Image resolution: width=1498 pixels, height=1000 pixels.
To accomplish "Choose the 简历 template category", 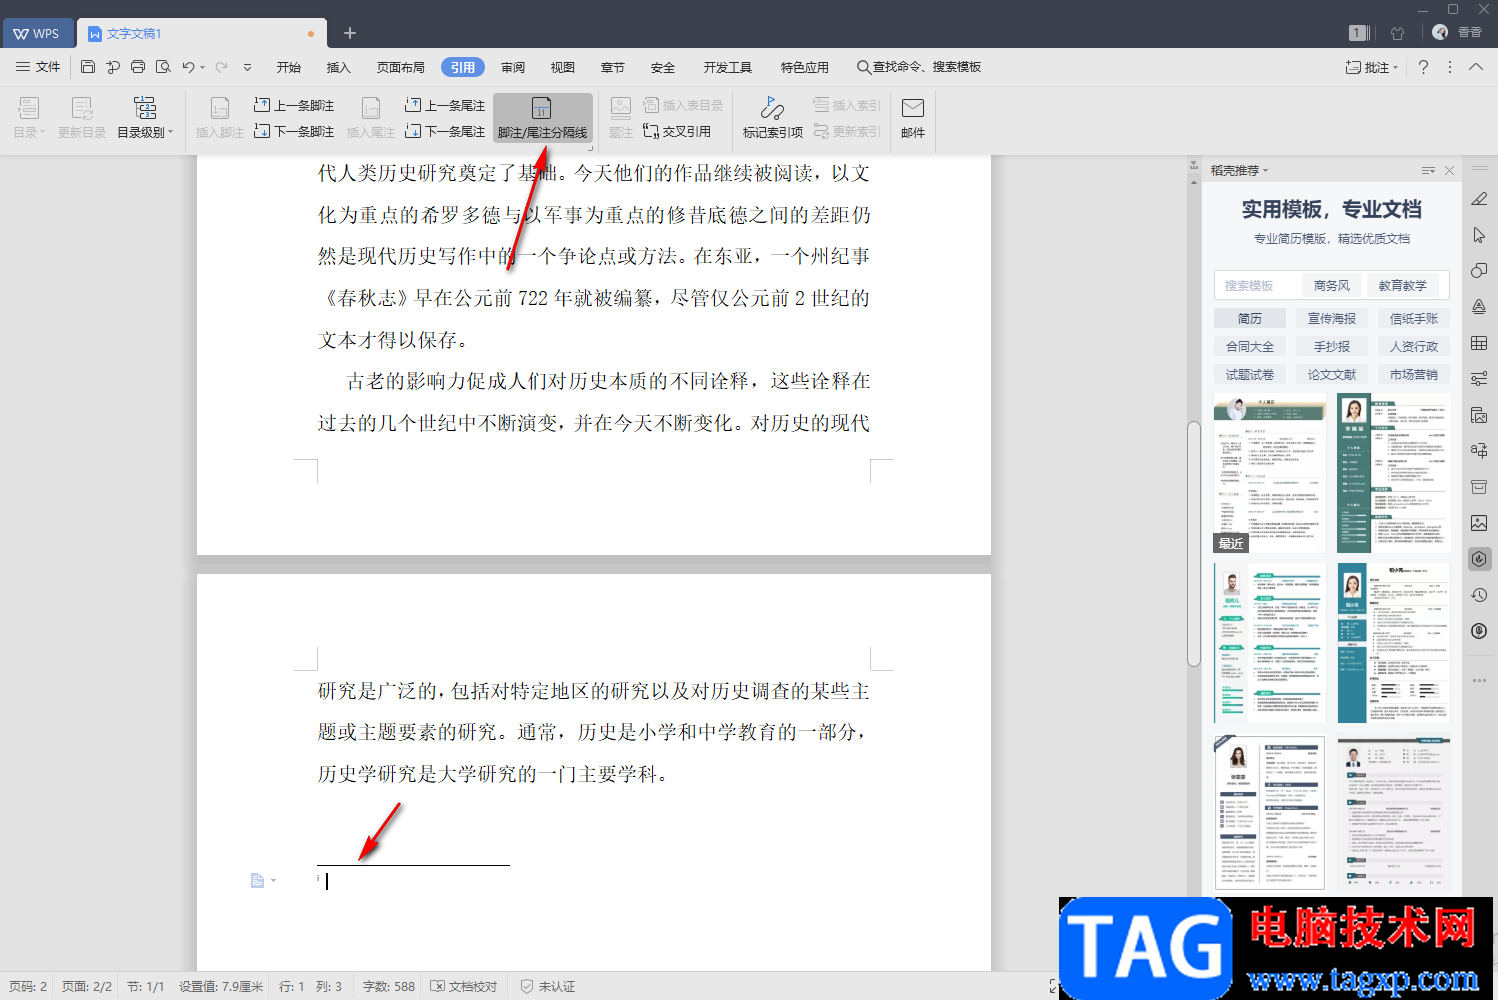I will tap(1250, 318).
